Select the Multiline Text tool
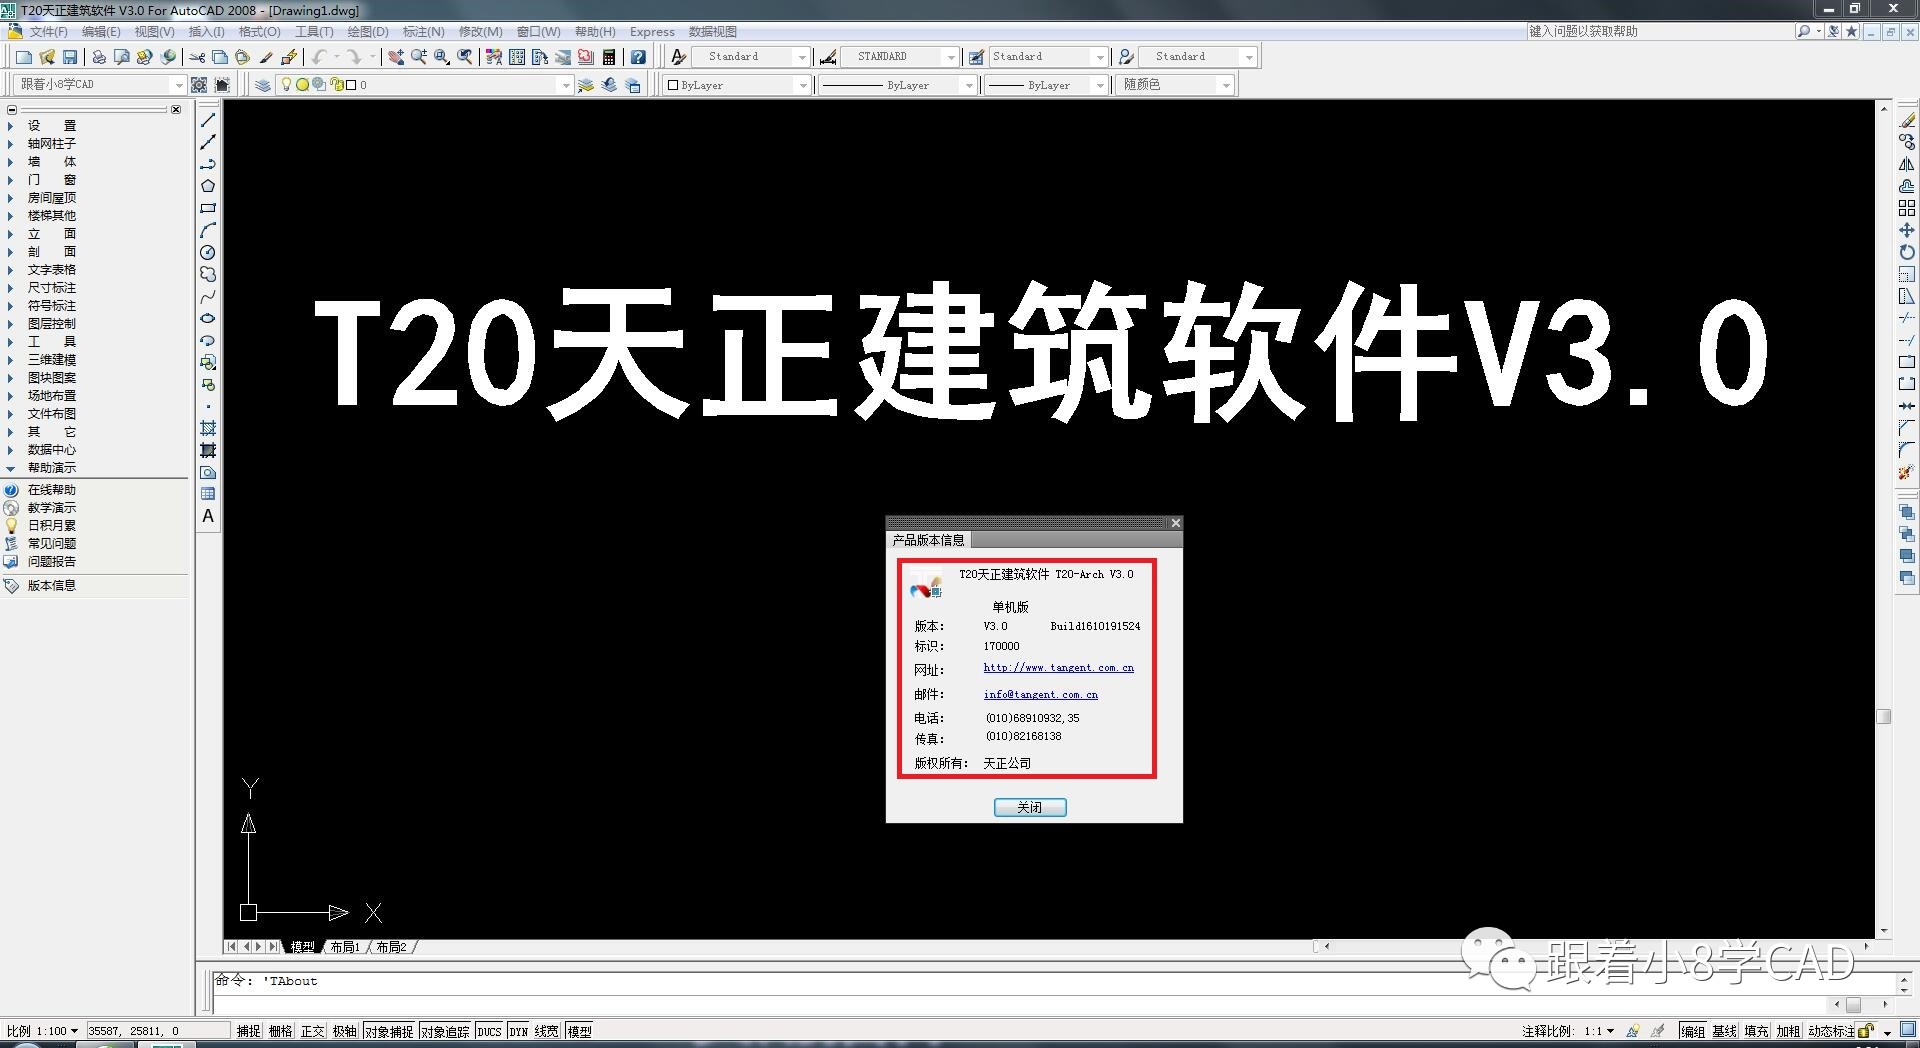The height and width of the screenshot is (1048, 1920). click(208, 516)
